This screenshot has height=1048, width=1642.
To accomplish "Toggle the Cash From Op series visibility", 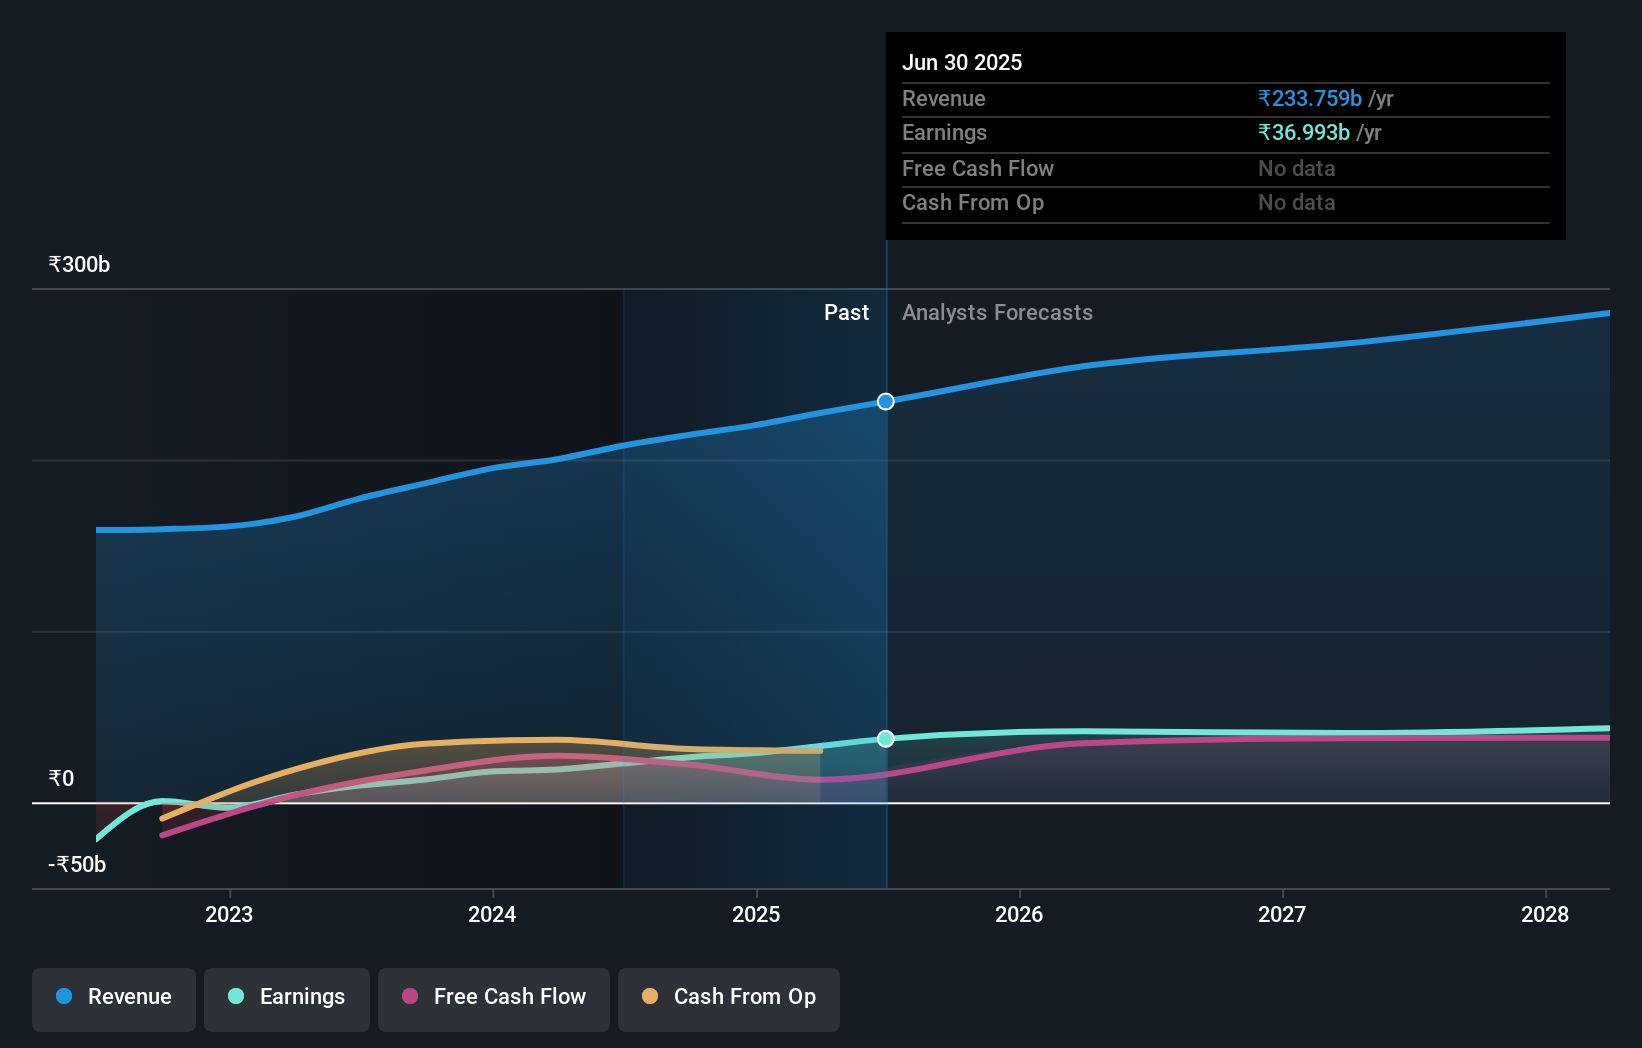I will click(x=729, y=997).
